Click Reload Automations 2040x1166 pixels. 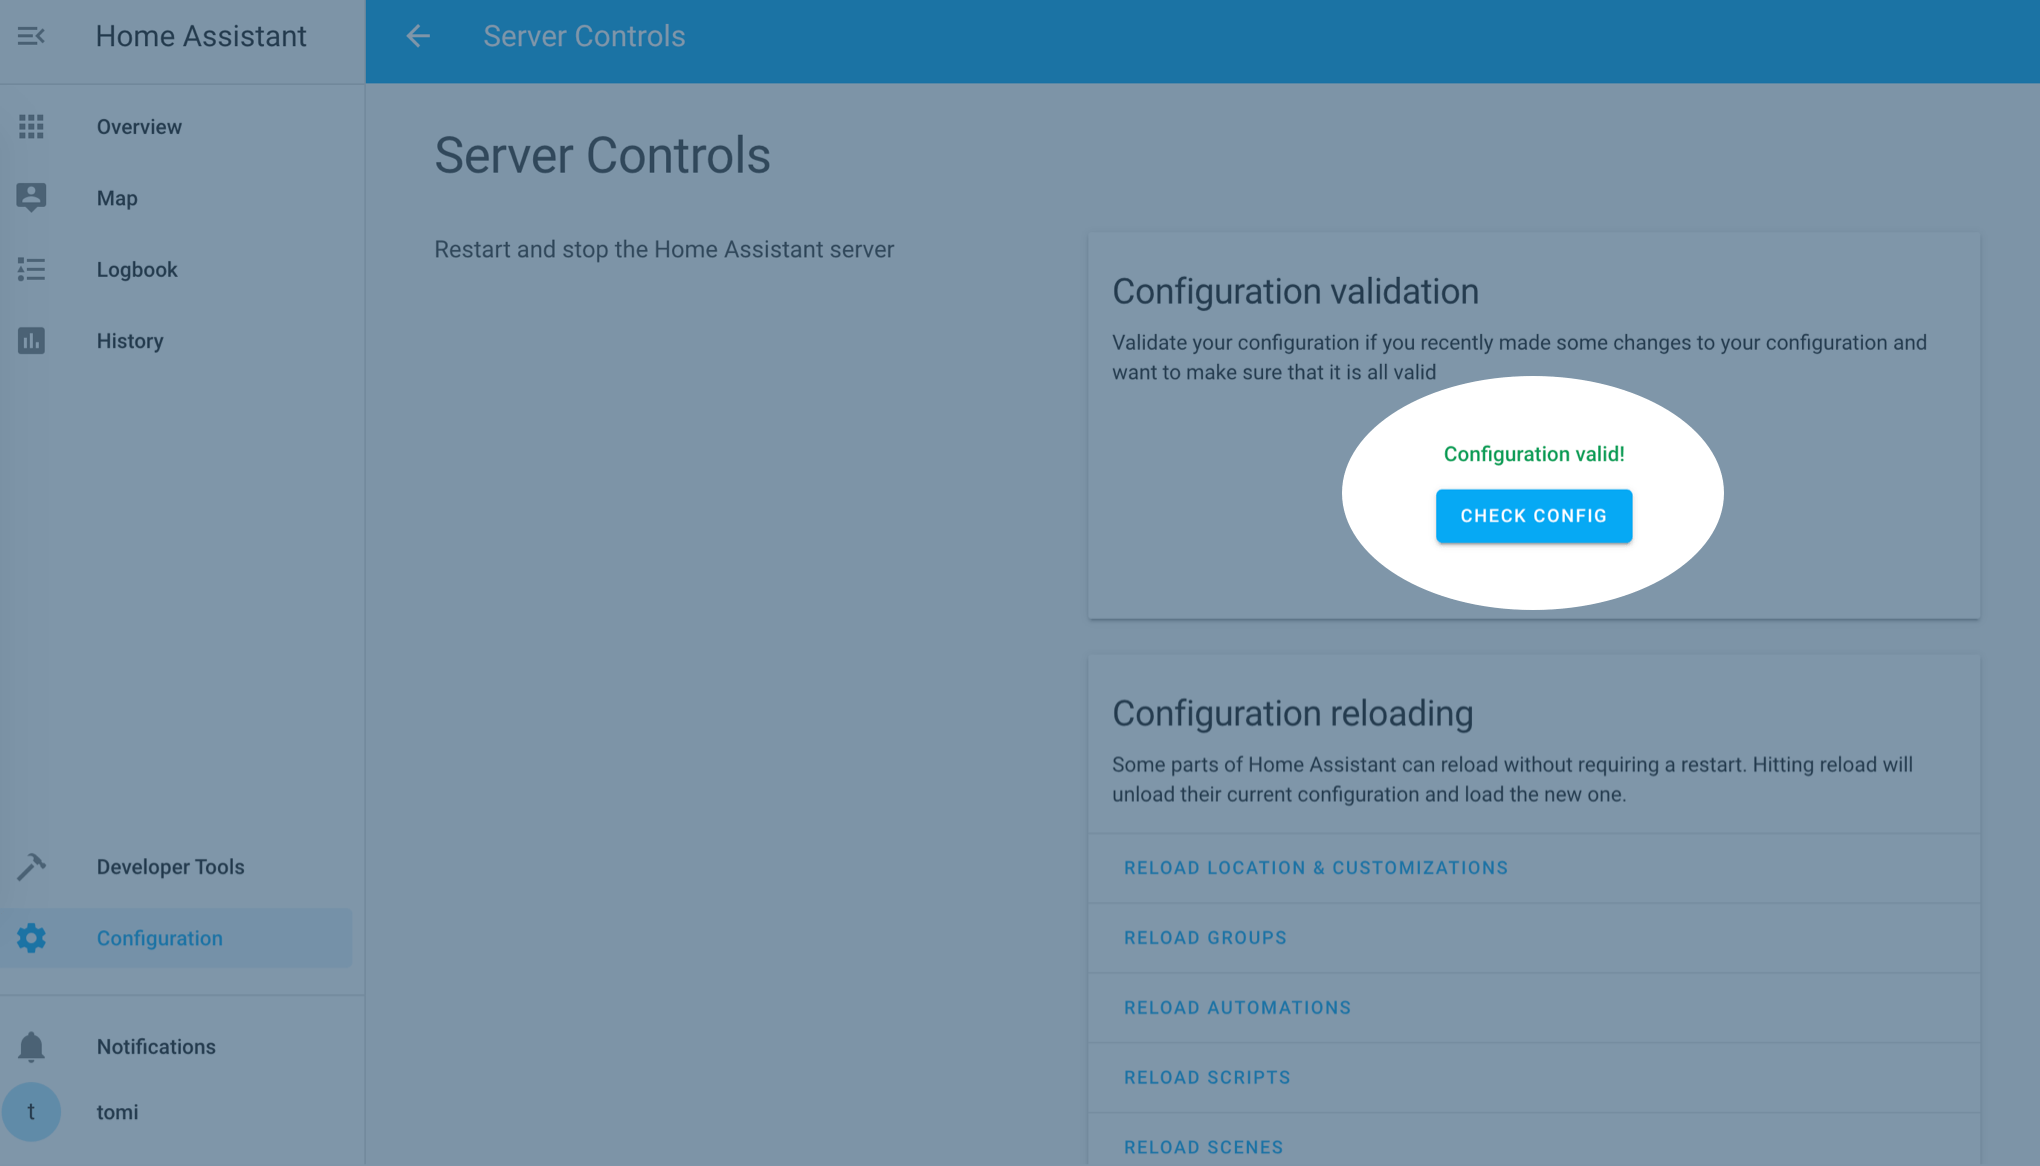(1236, 1007)
